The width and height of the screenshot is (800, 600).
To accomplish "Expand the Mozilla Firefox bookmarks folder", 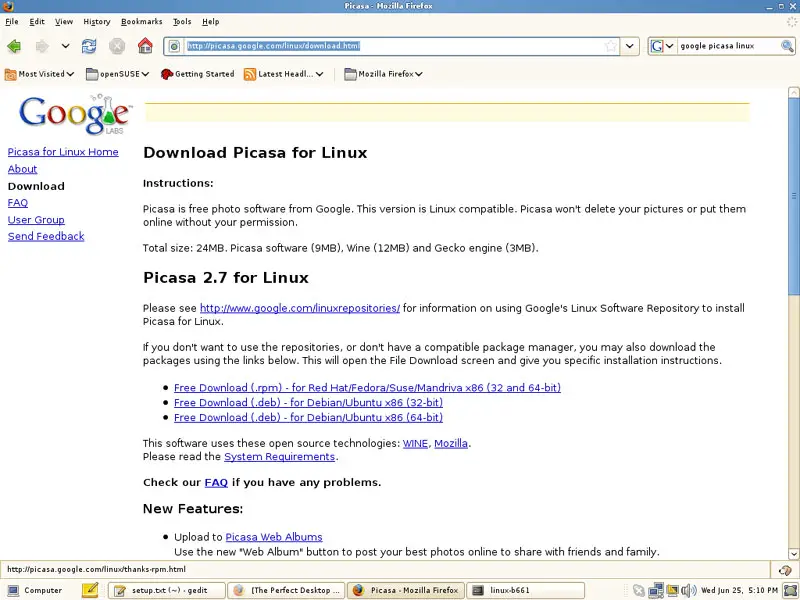I will (x=384, y=74).
